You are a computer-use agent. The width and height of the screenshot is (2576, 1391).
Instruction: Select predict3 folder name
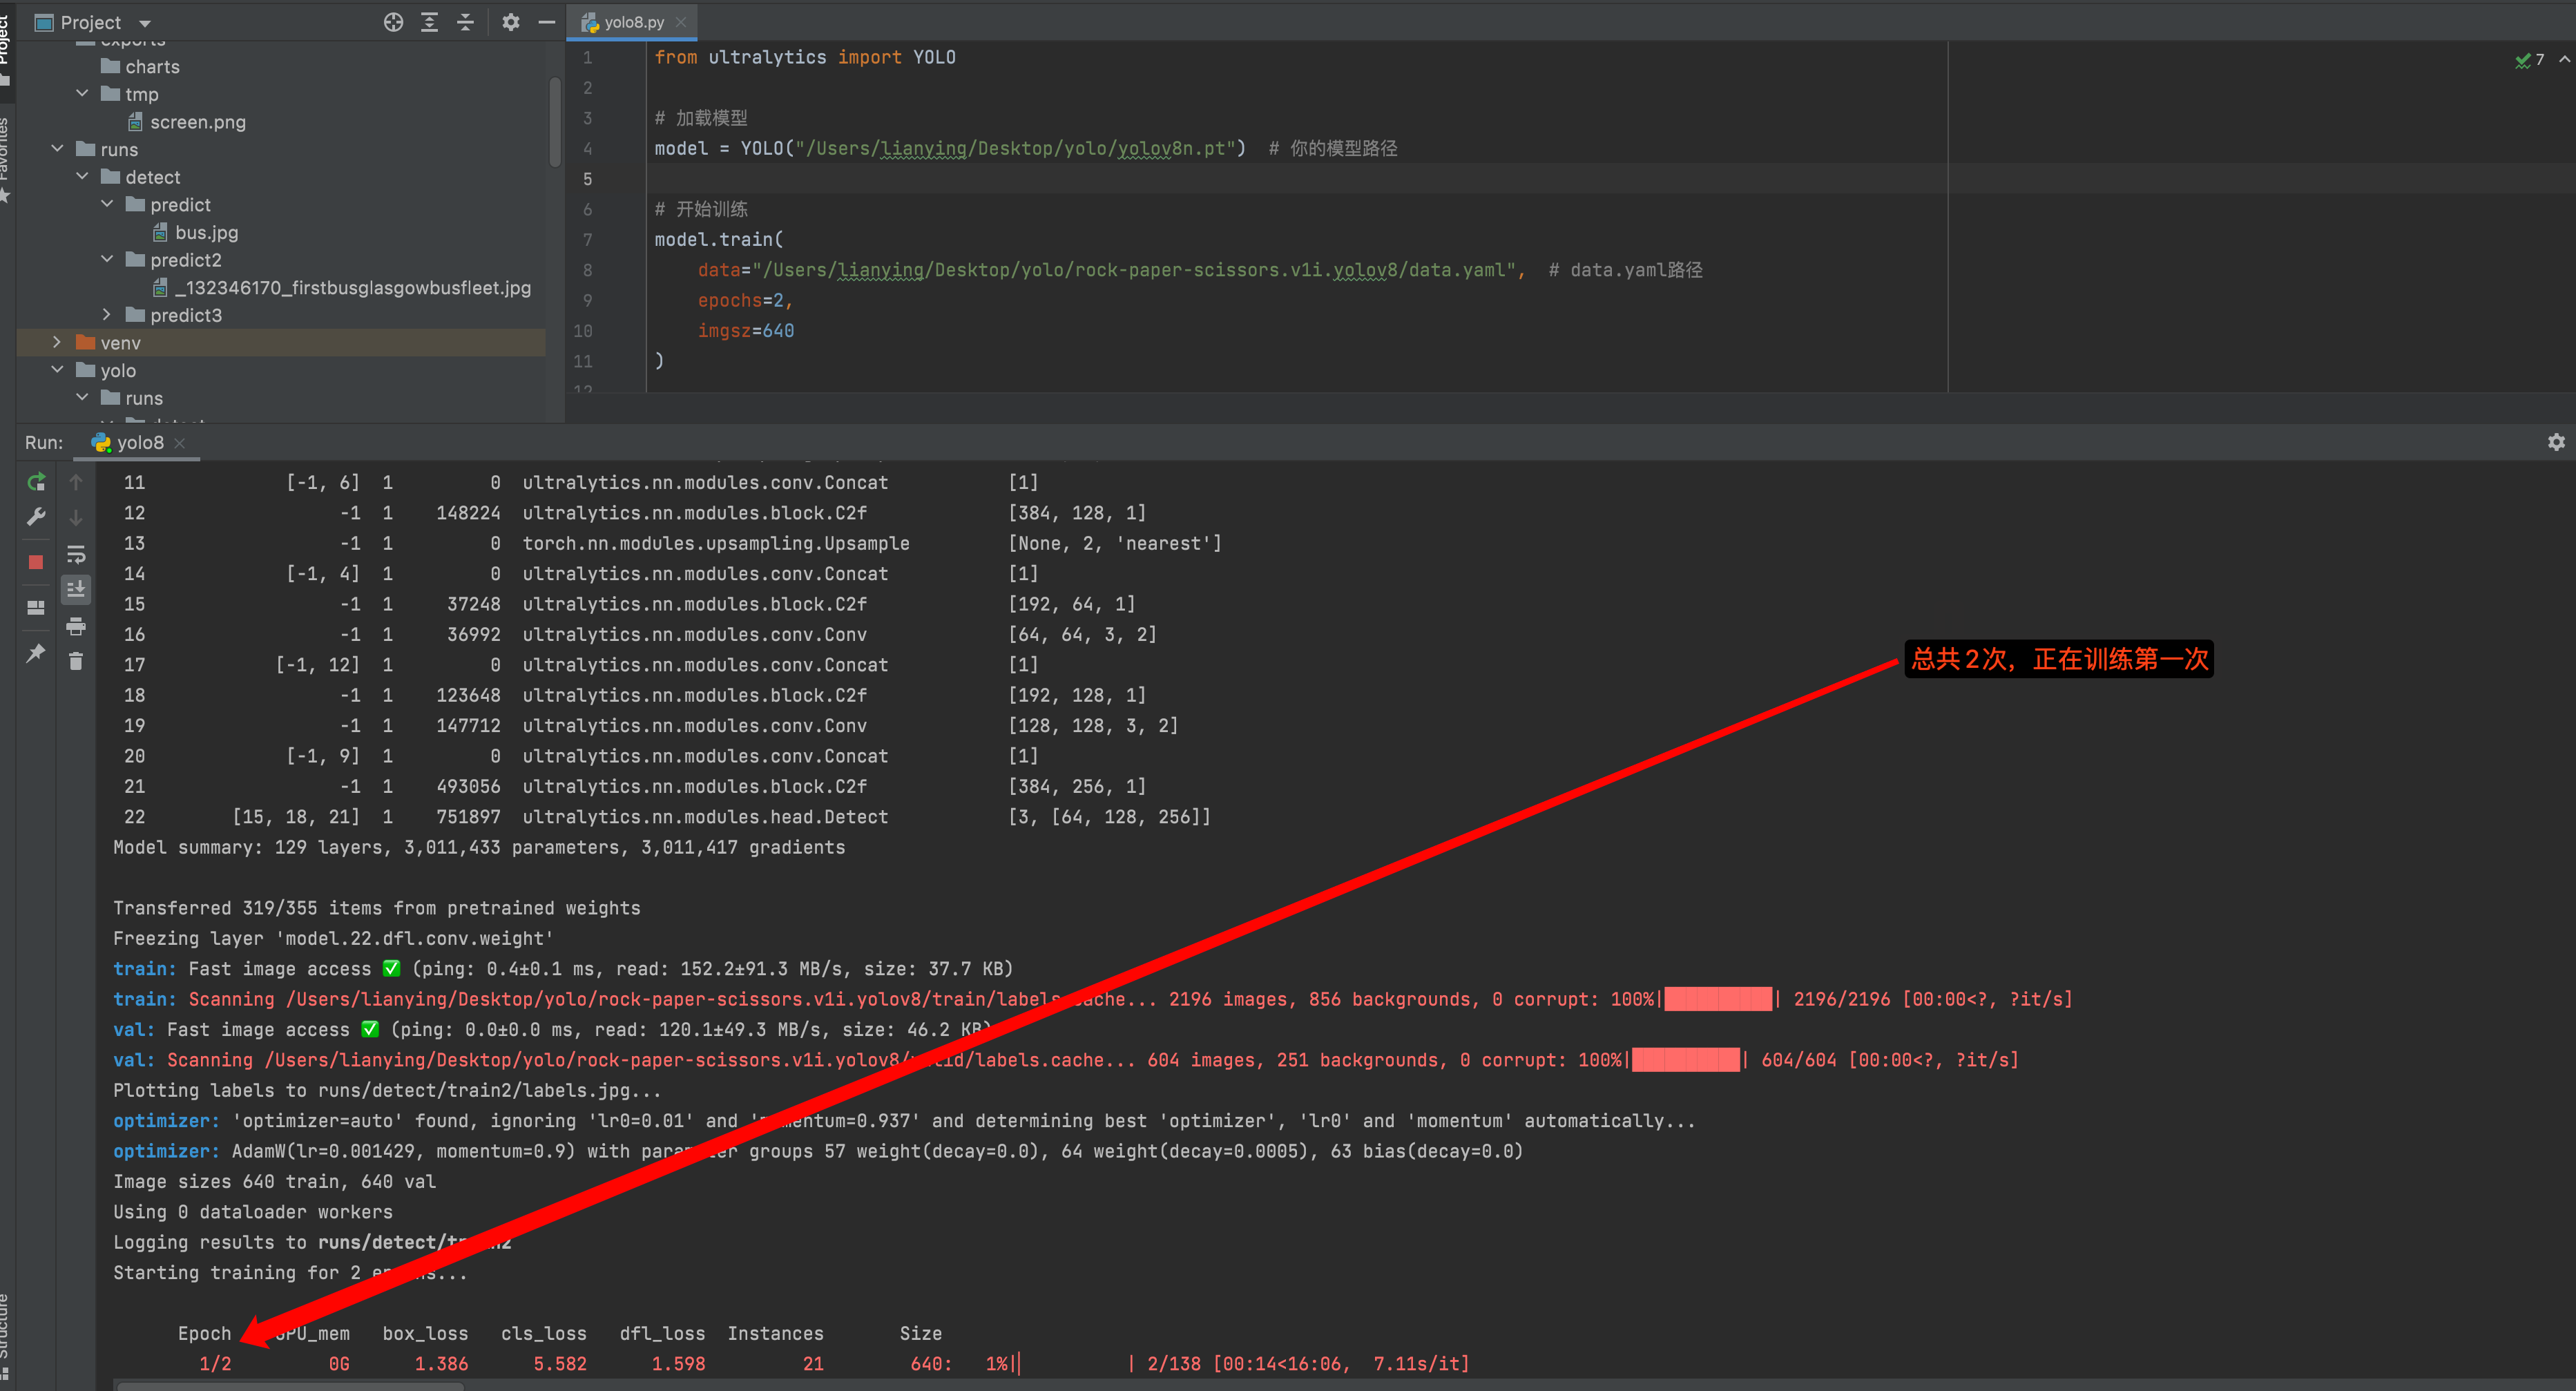coord(186,315)
